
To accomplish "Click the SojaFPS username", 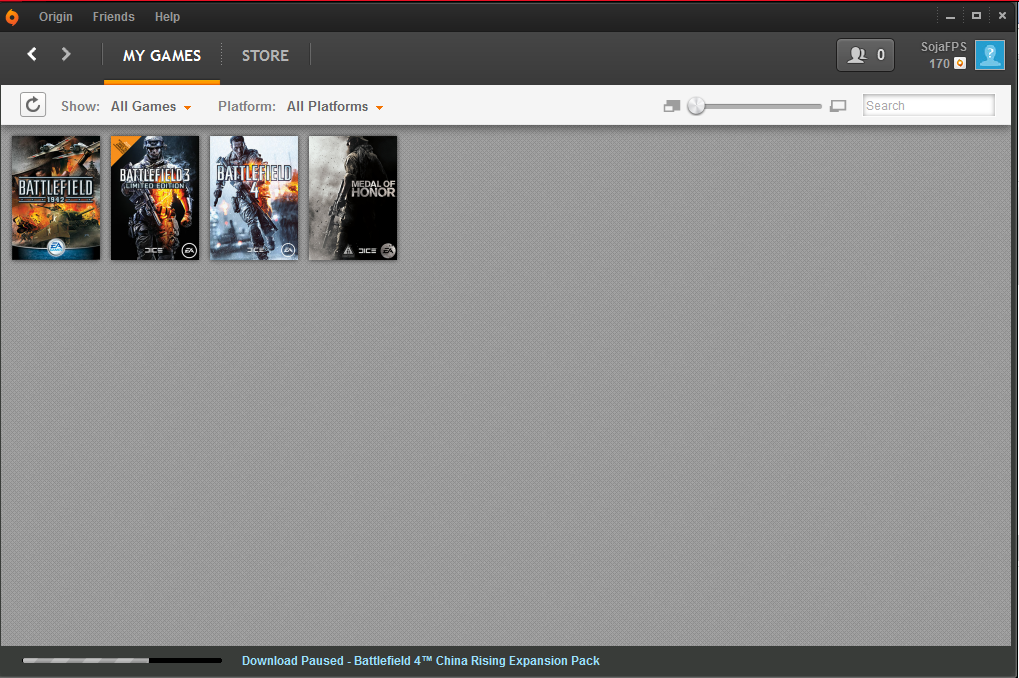I will [x=943, y=47].
